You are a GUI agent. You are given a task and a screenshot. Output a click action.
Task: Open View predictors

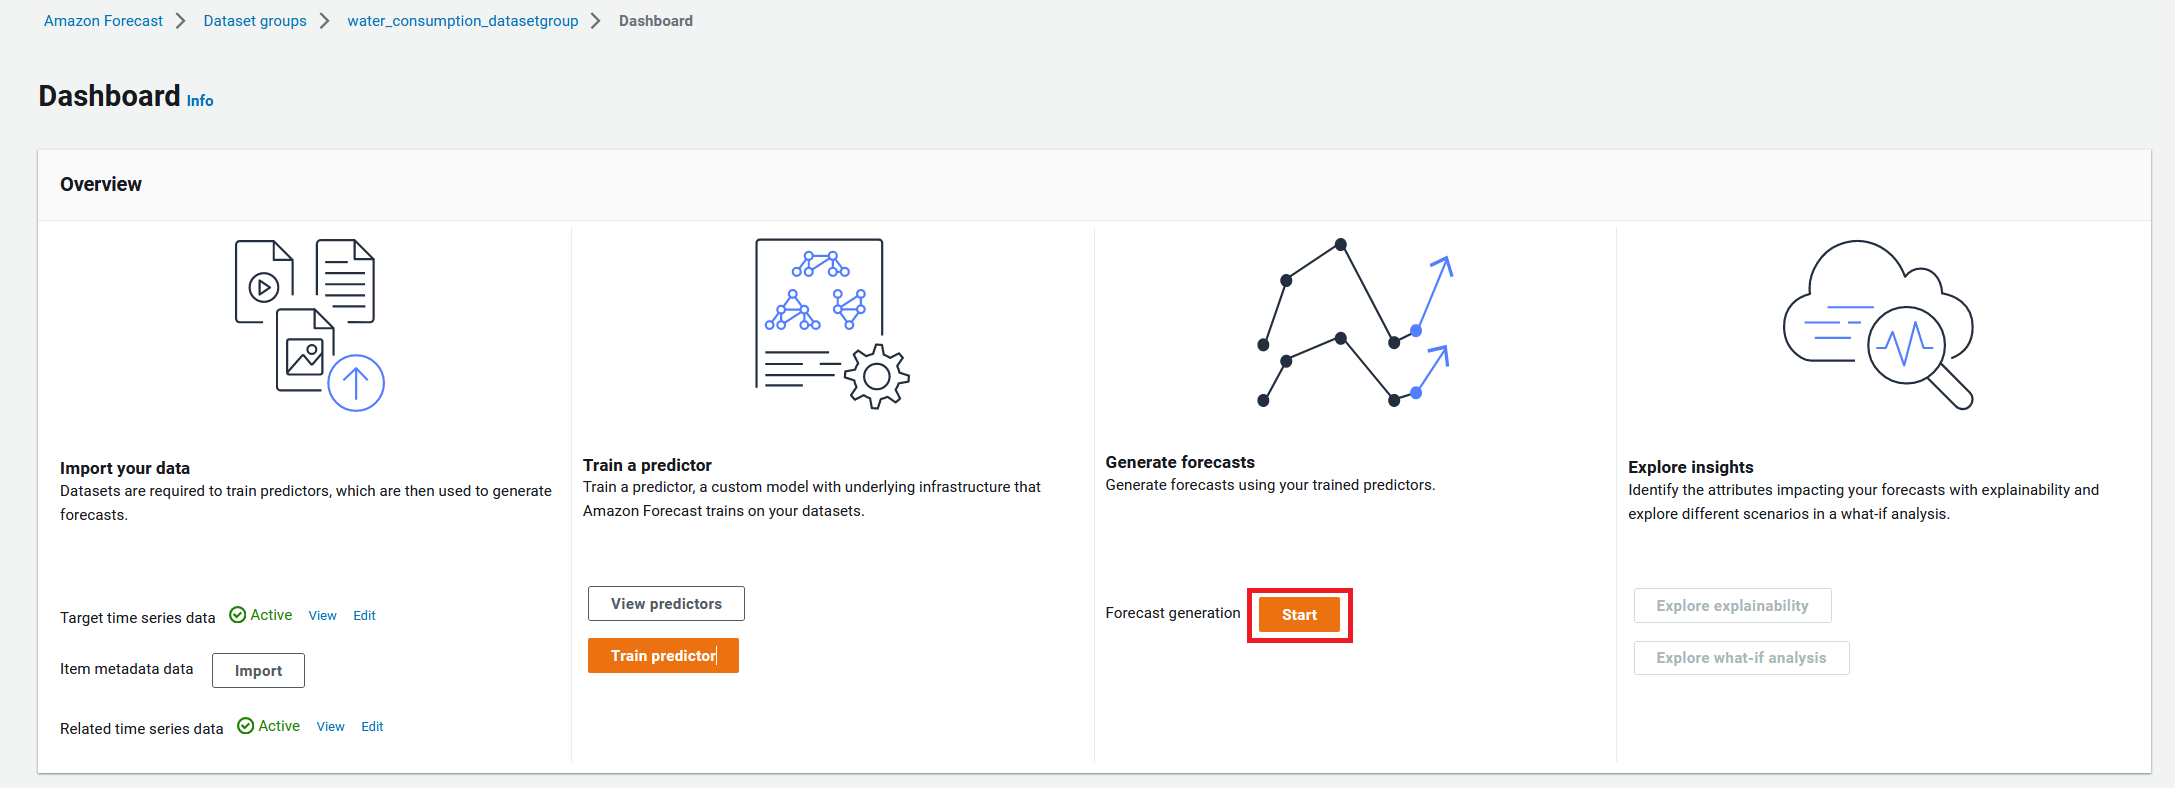click(x=666, y=604)
